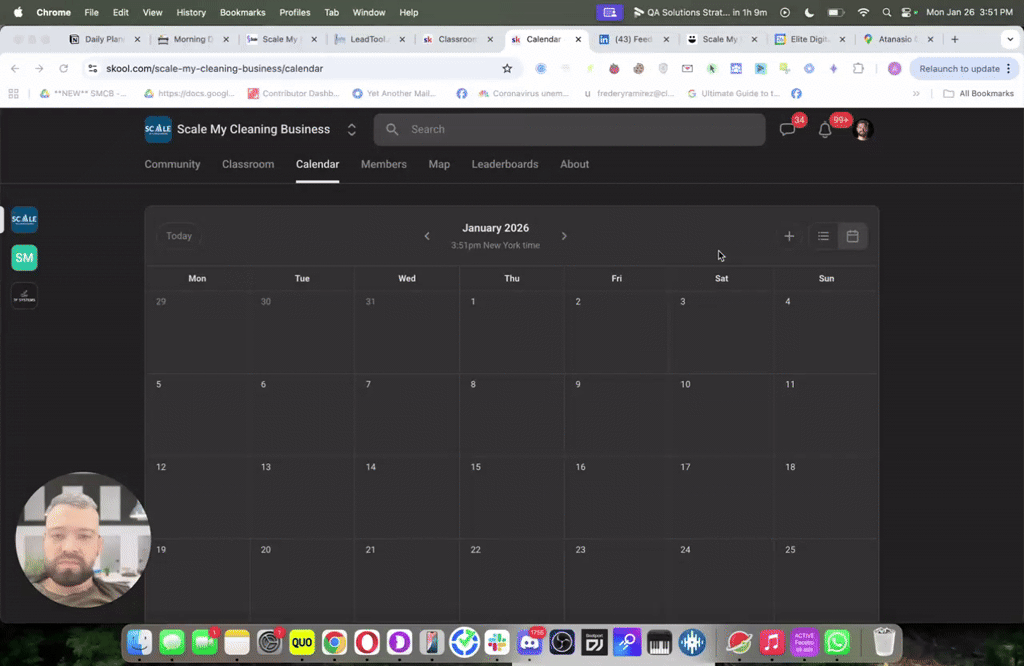1024x666 pixels.
Task: Open WhatsApp from the Dock
Action: tap(837, 642)
